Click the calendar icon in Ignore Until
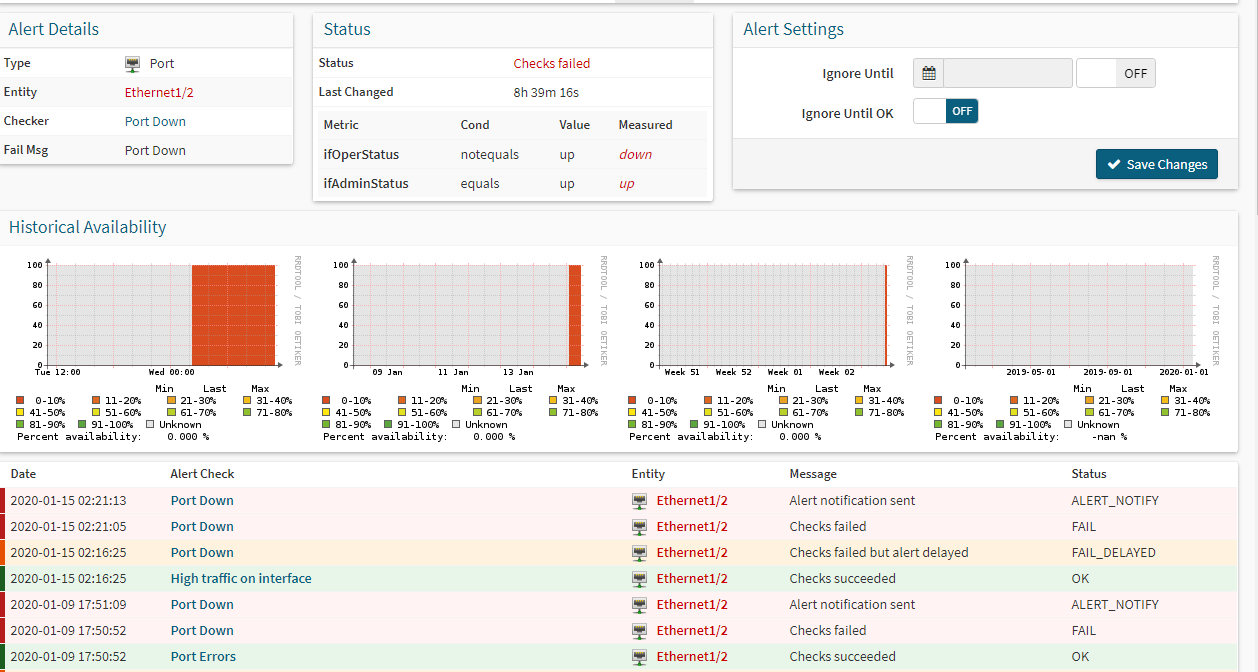Screen dimensions: 1258x672 point(928,73)
